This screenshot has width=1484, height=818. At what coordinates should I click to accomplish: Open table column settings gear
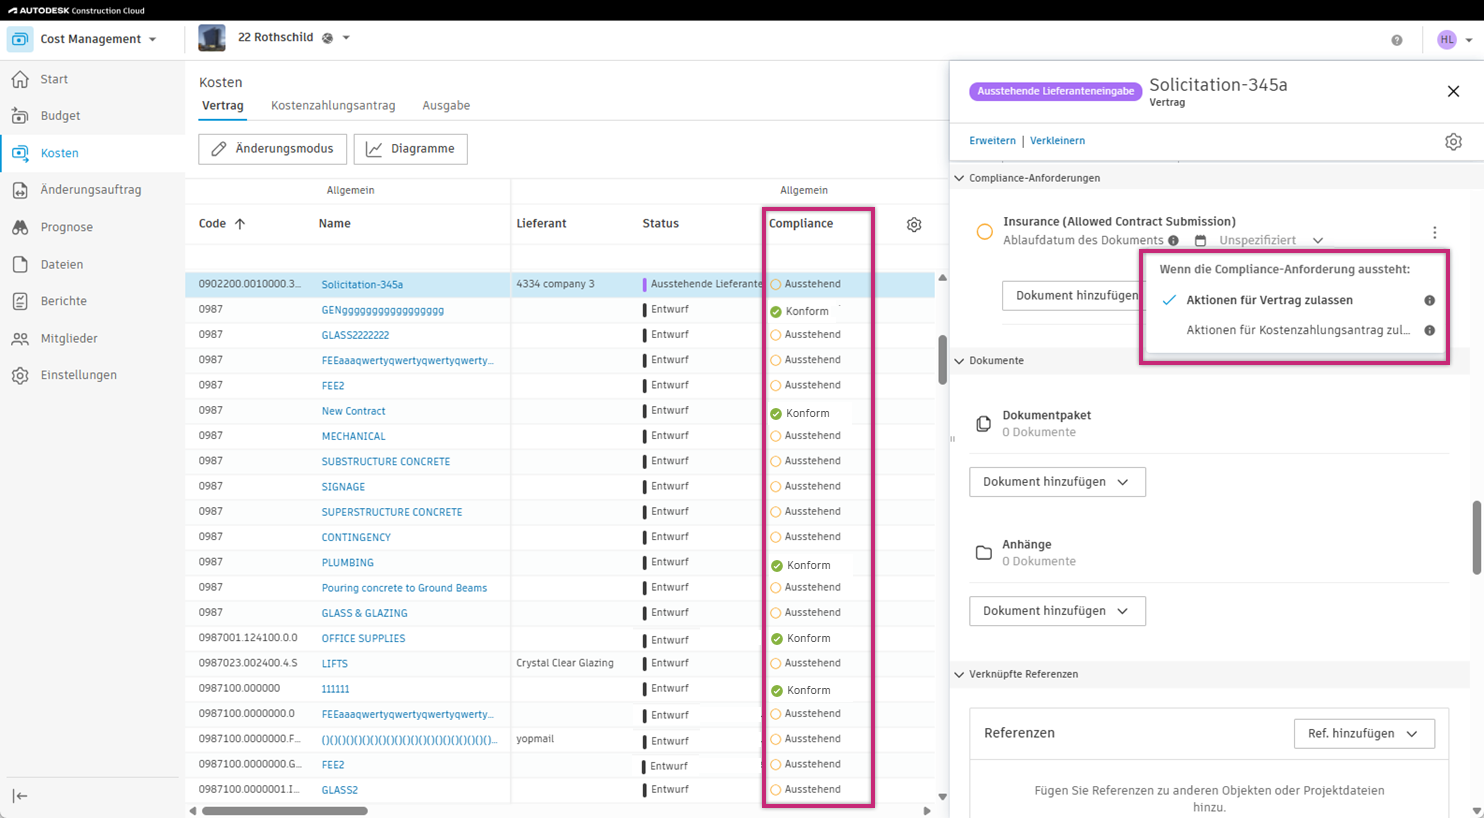click(x=914, y=225)
